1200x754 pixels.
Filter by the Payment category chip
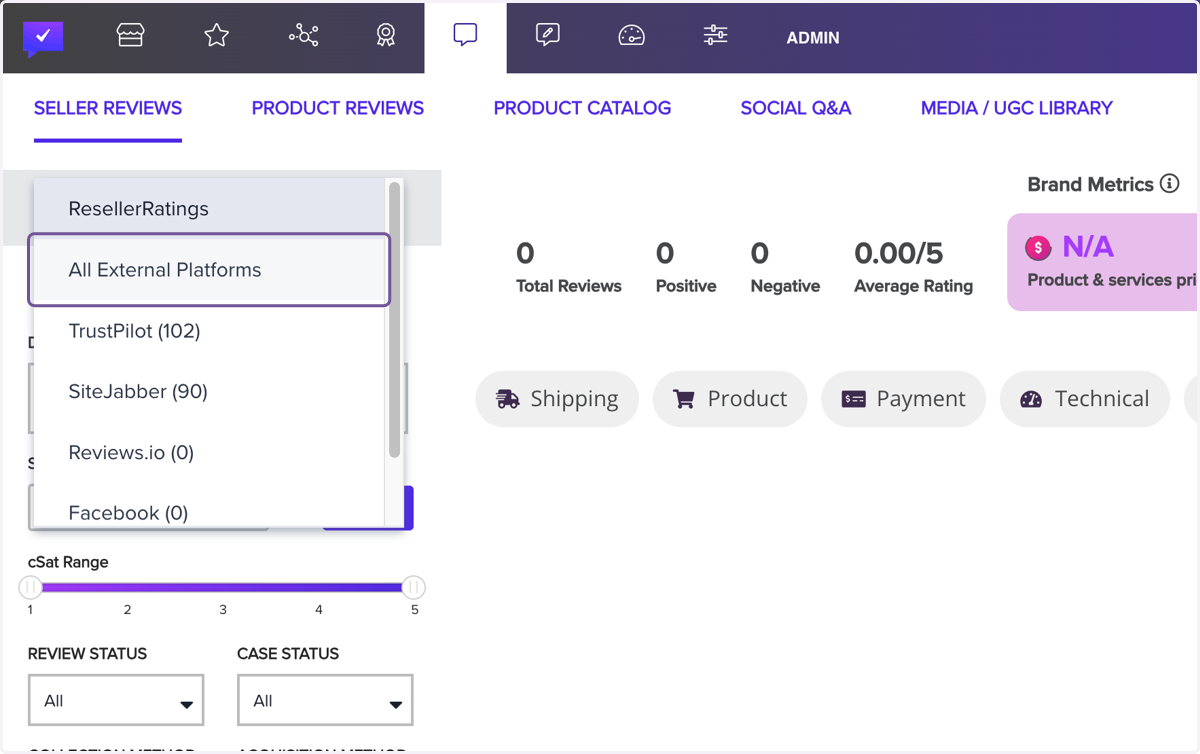tap(903, 399)
